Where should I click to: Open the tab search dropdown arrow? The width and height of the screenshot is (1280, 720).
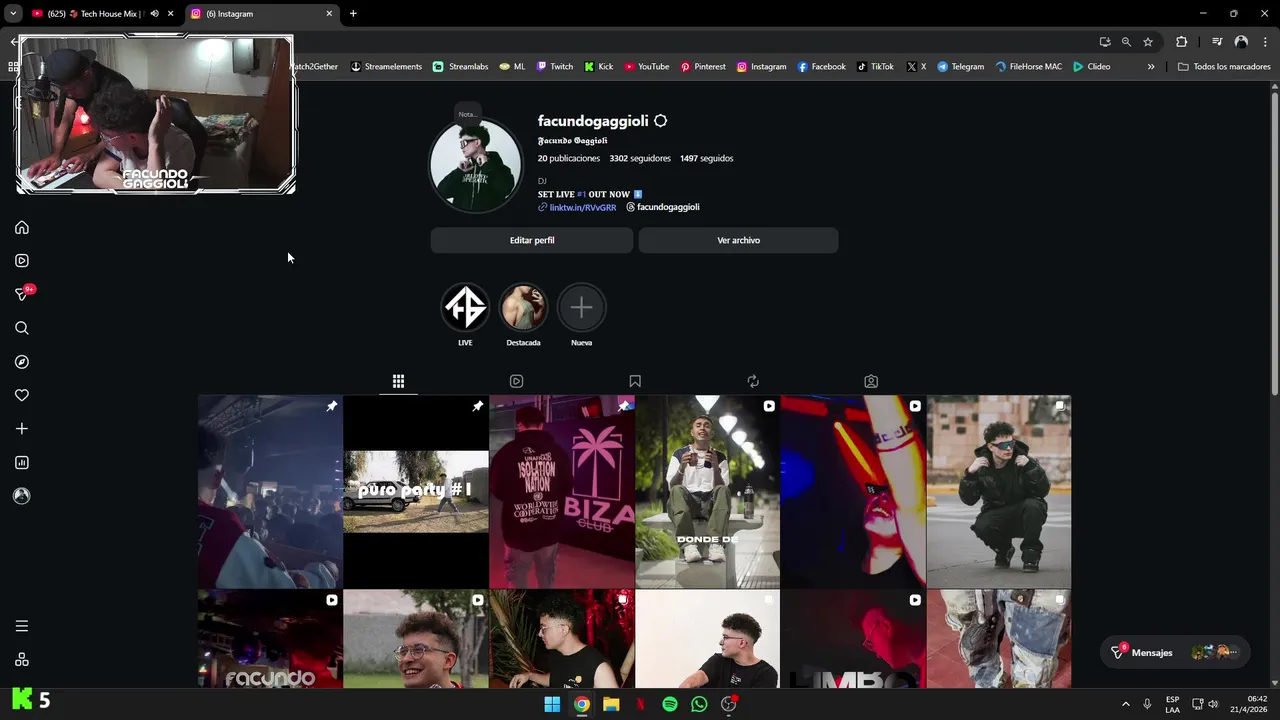(12, 14)
